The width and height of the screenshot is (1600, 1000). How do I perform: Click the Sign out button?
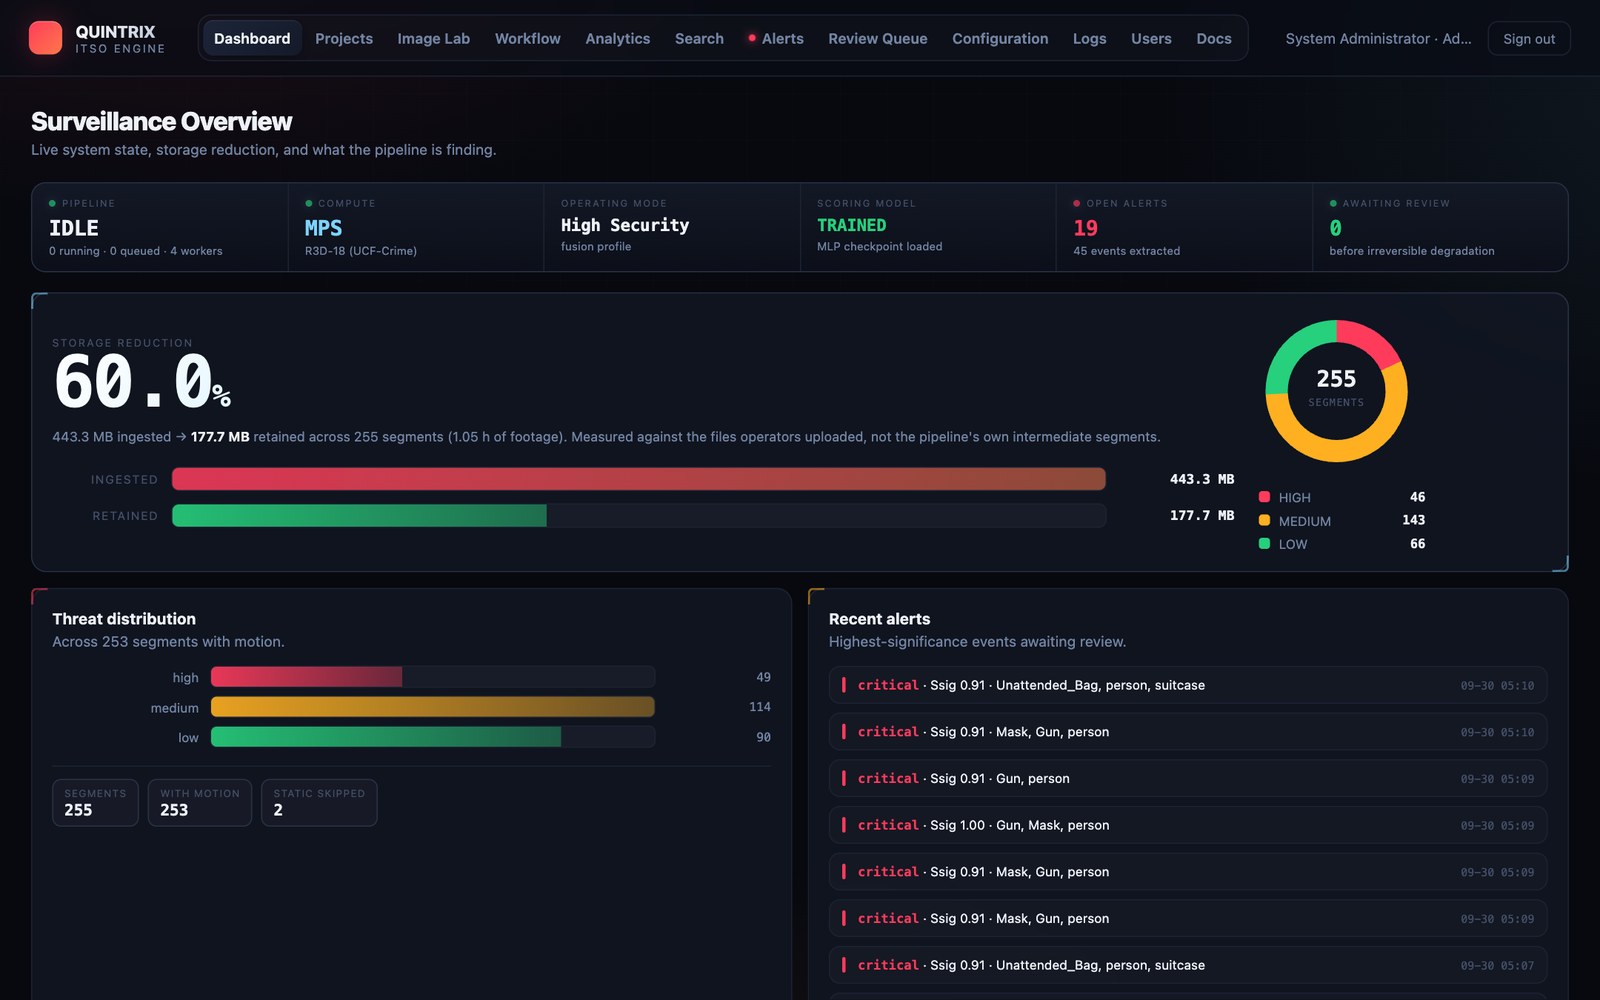[x=1529, y=38]
